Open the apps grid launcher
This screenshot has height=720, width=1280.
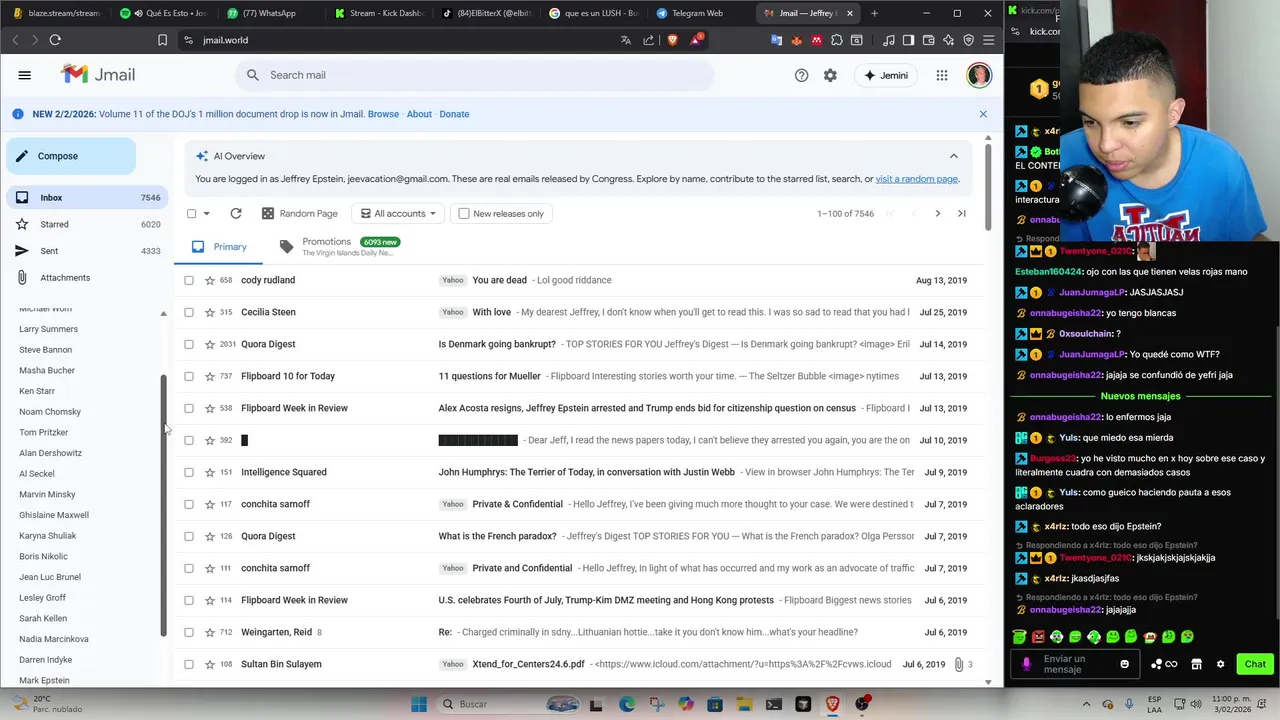click(x=942, y=75)
